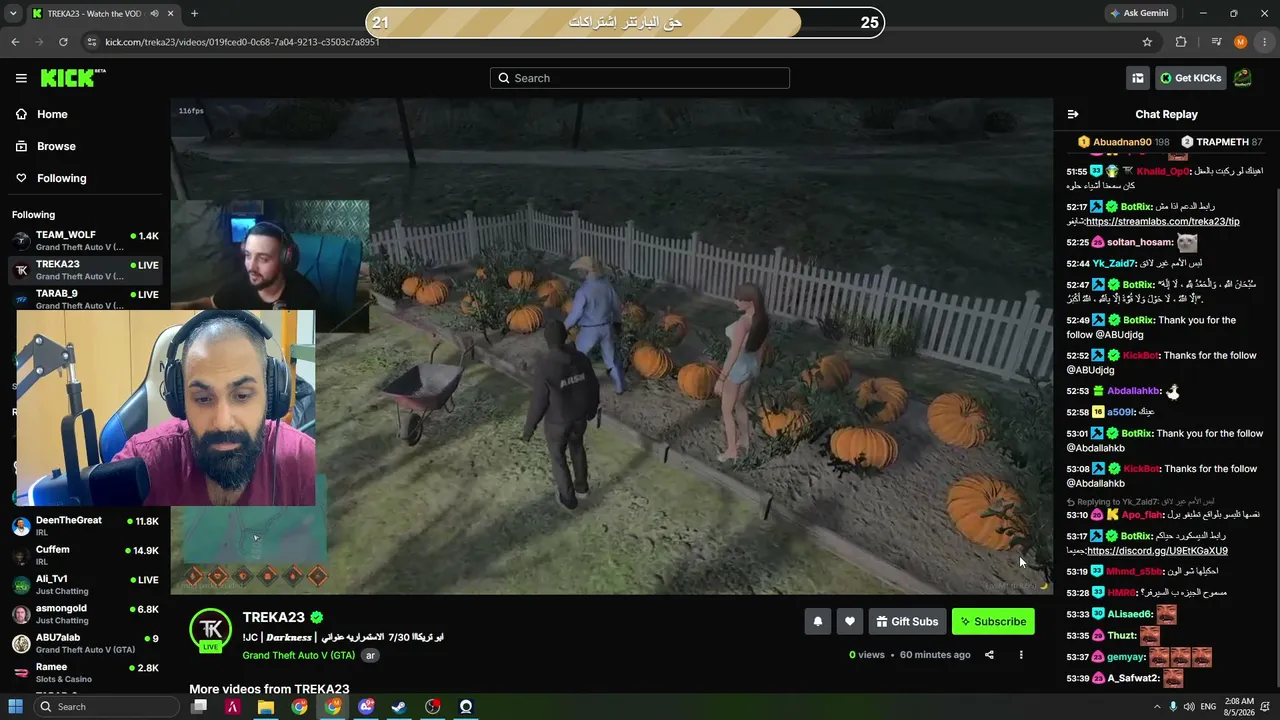Open Chrome profile avatar

[x=1241, y=42]
